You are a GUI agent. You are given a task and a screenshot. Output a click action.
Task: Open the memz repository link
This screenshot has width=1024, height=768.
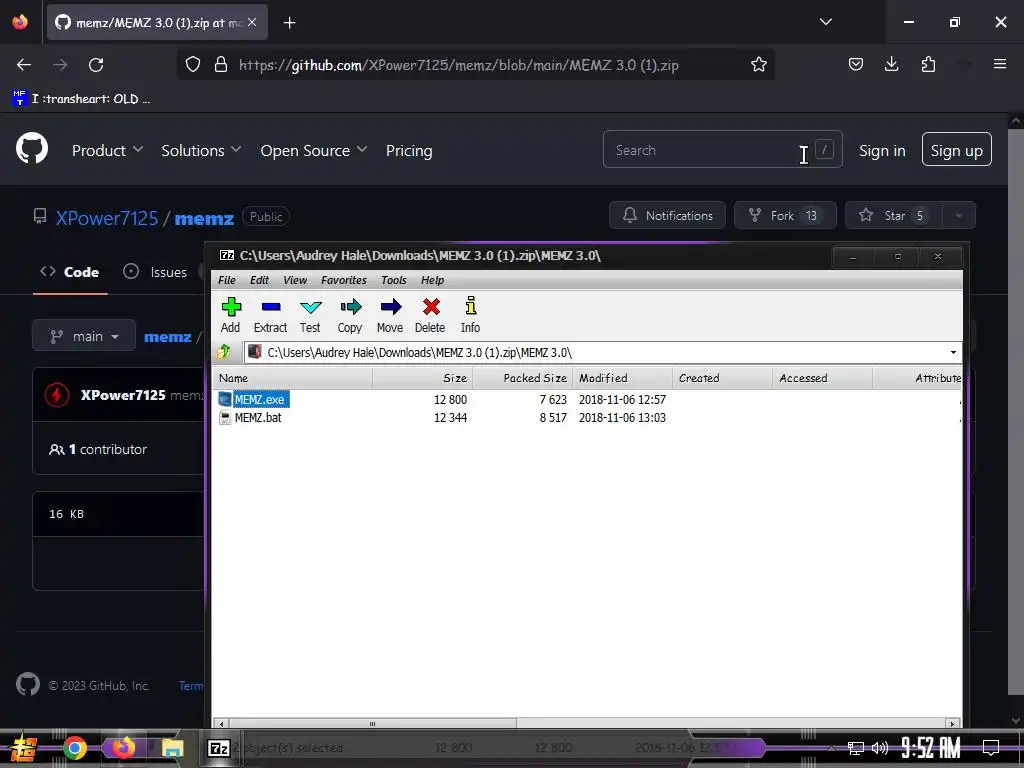pos(204,218)
